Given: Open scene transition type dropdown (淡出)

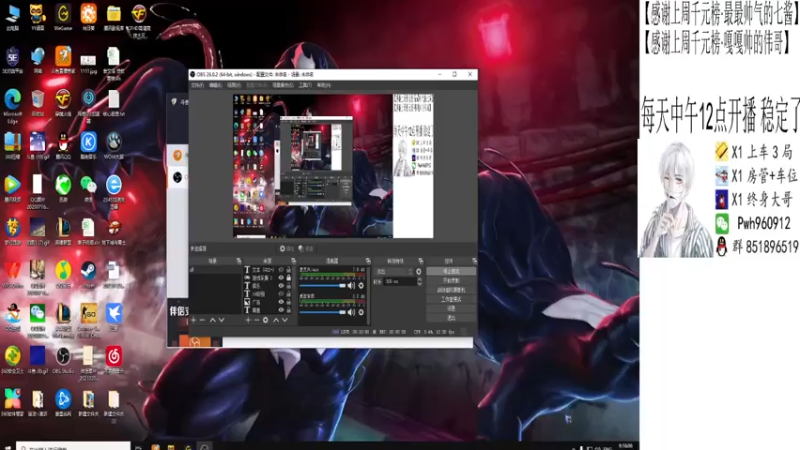Looking at the screenshot, I should 393,272.
